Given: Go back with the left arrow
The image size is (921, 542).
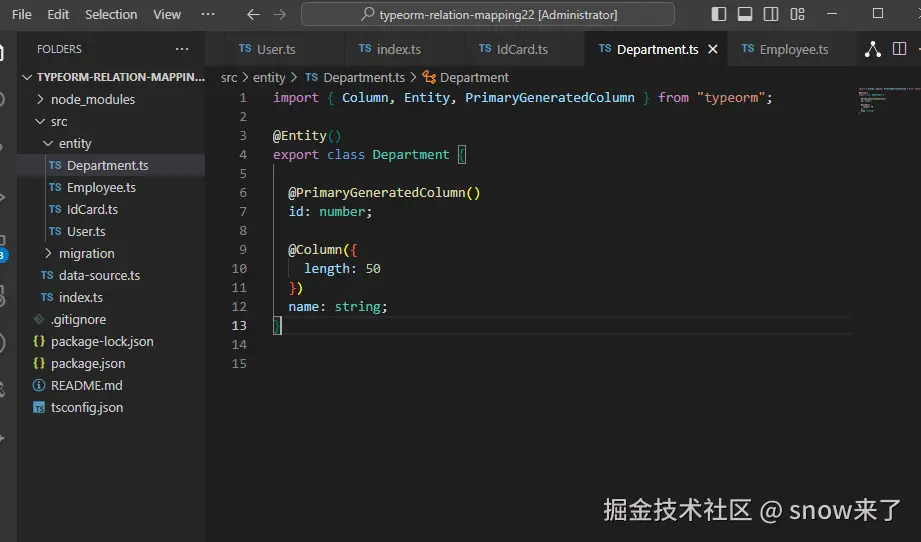Looking at the screenshot, I should pos(253,14).
